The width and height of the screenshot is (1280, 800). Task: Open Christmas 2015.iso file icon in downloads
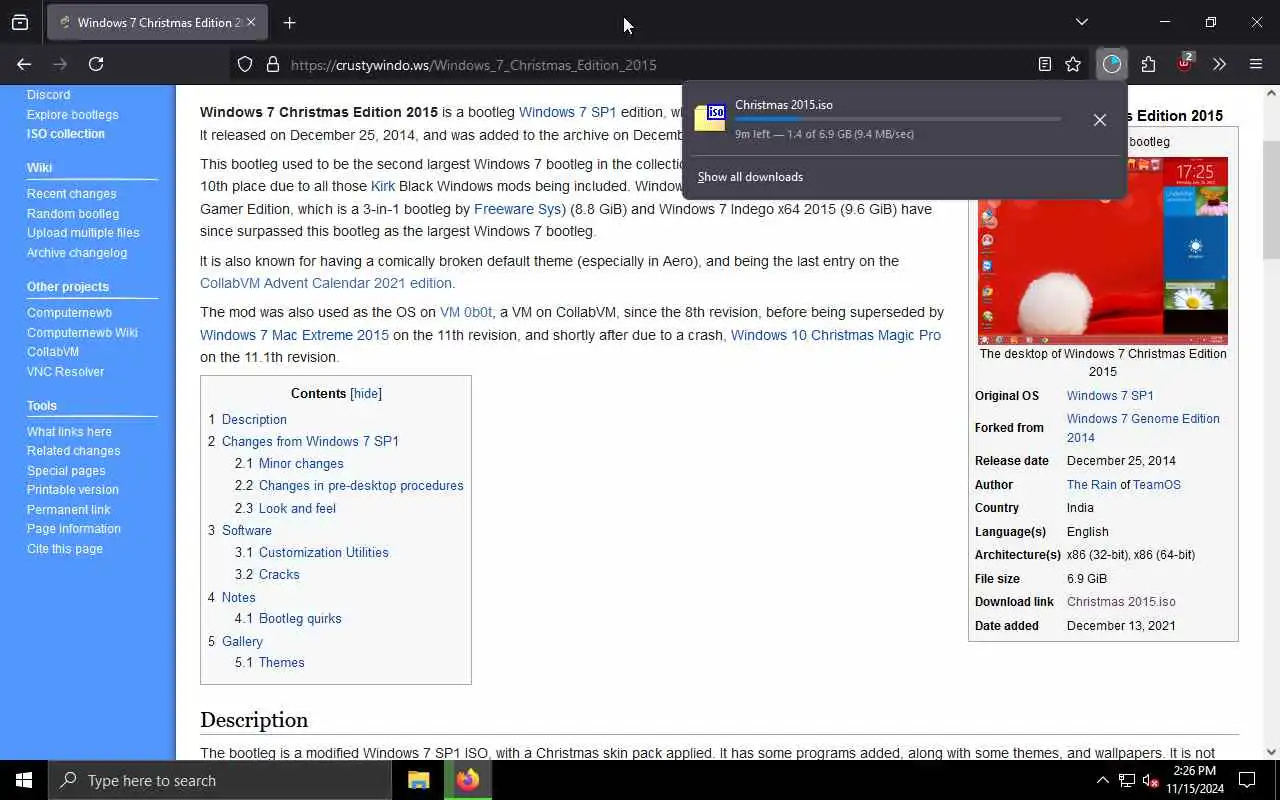point(710,117)
